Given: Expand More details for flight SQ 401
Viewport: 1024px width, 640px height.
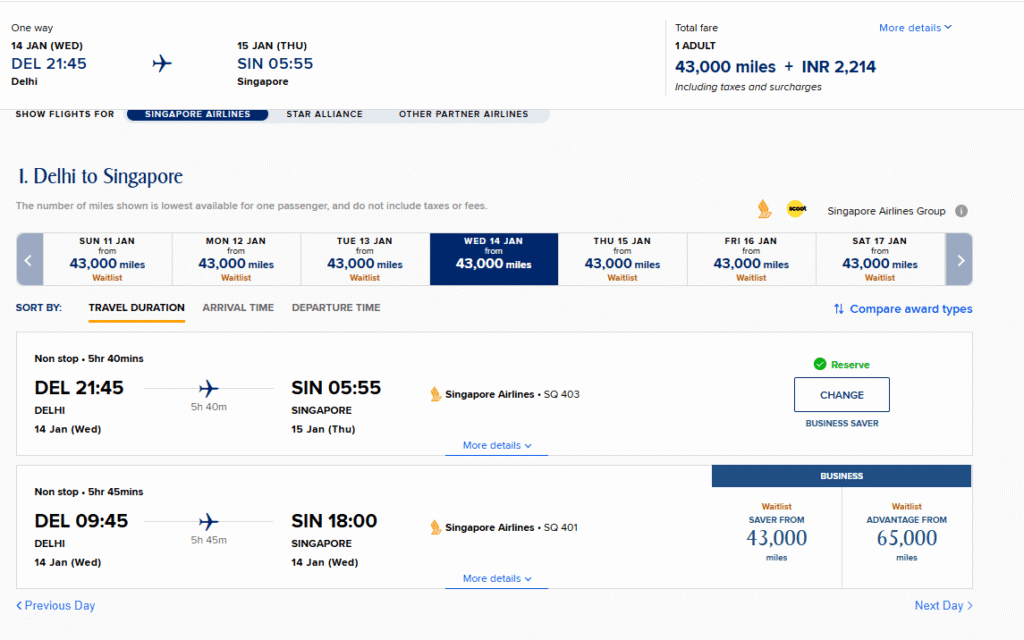Looking at the screenshot, I should pos(496,579).
